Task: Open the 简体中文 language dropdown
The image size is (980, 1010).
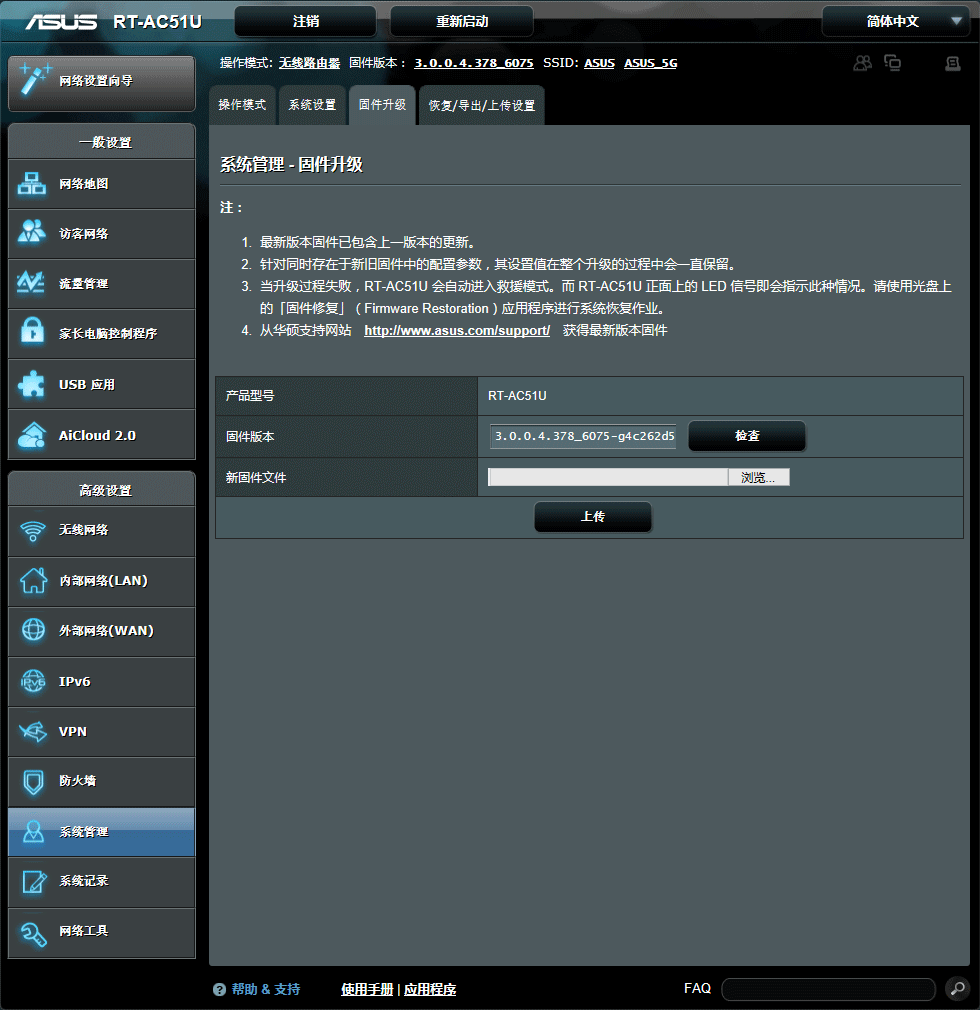Action: [893, 20]
